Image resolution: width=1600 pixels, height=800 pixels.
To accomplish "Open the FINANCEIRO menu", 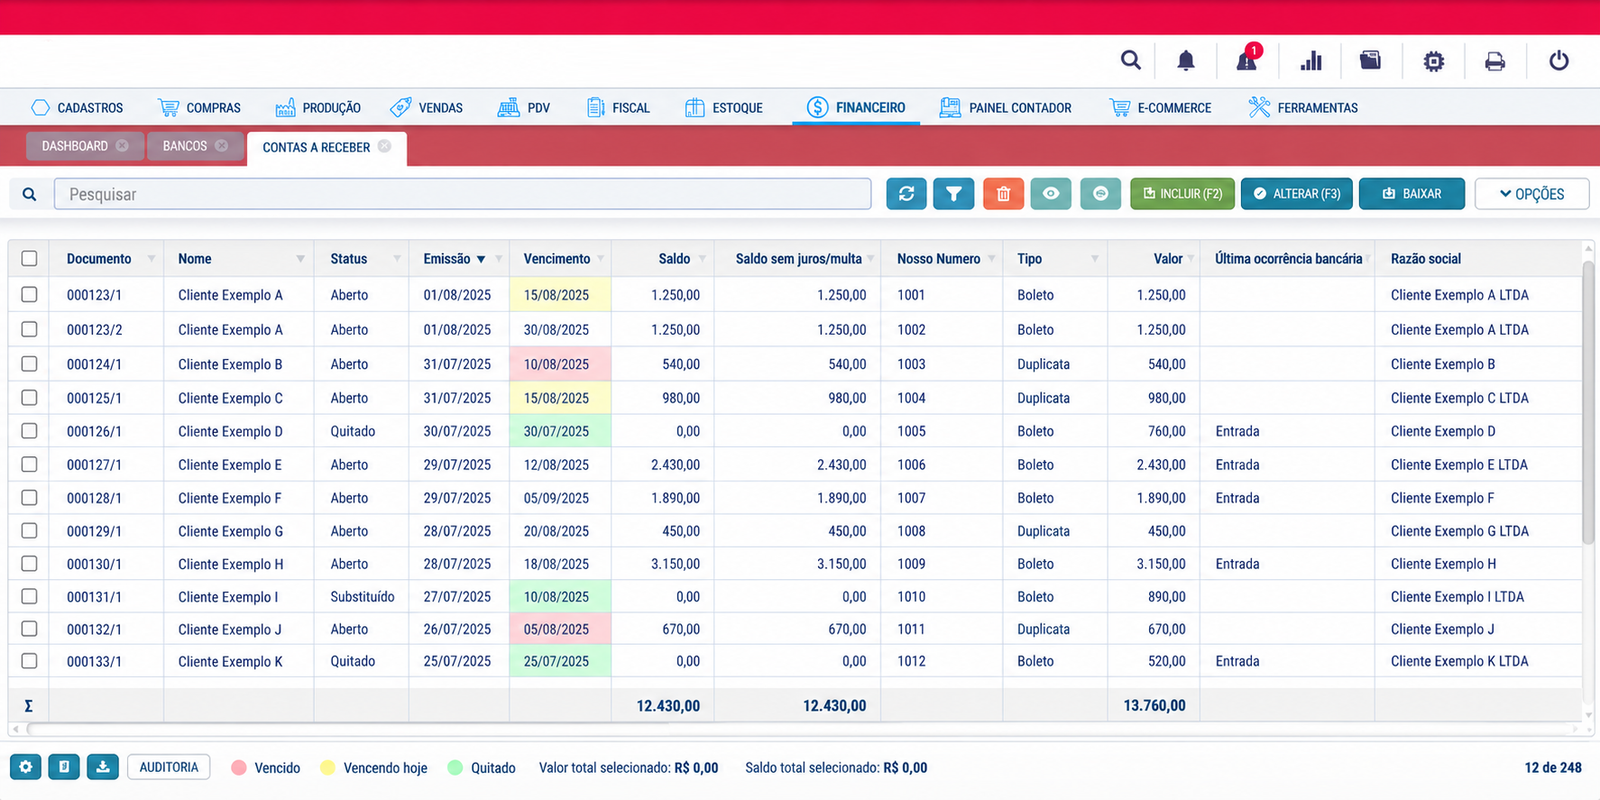I will point(856,107).
